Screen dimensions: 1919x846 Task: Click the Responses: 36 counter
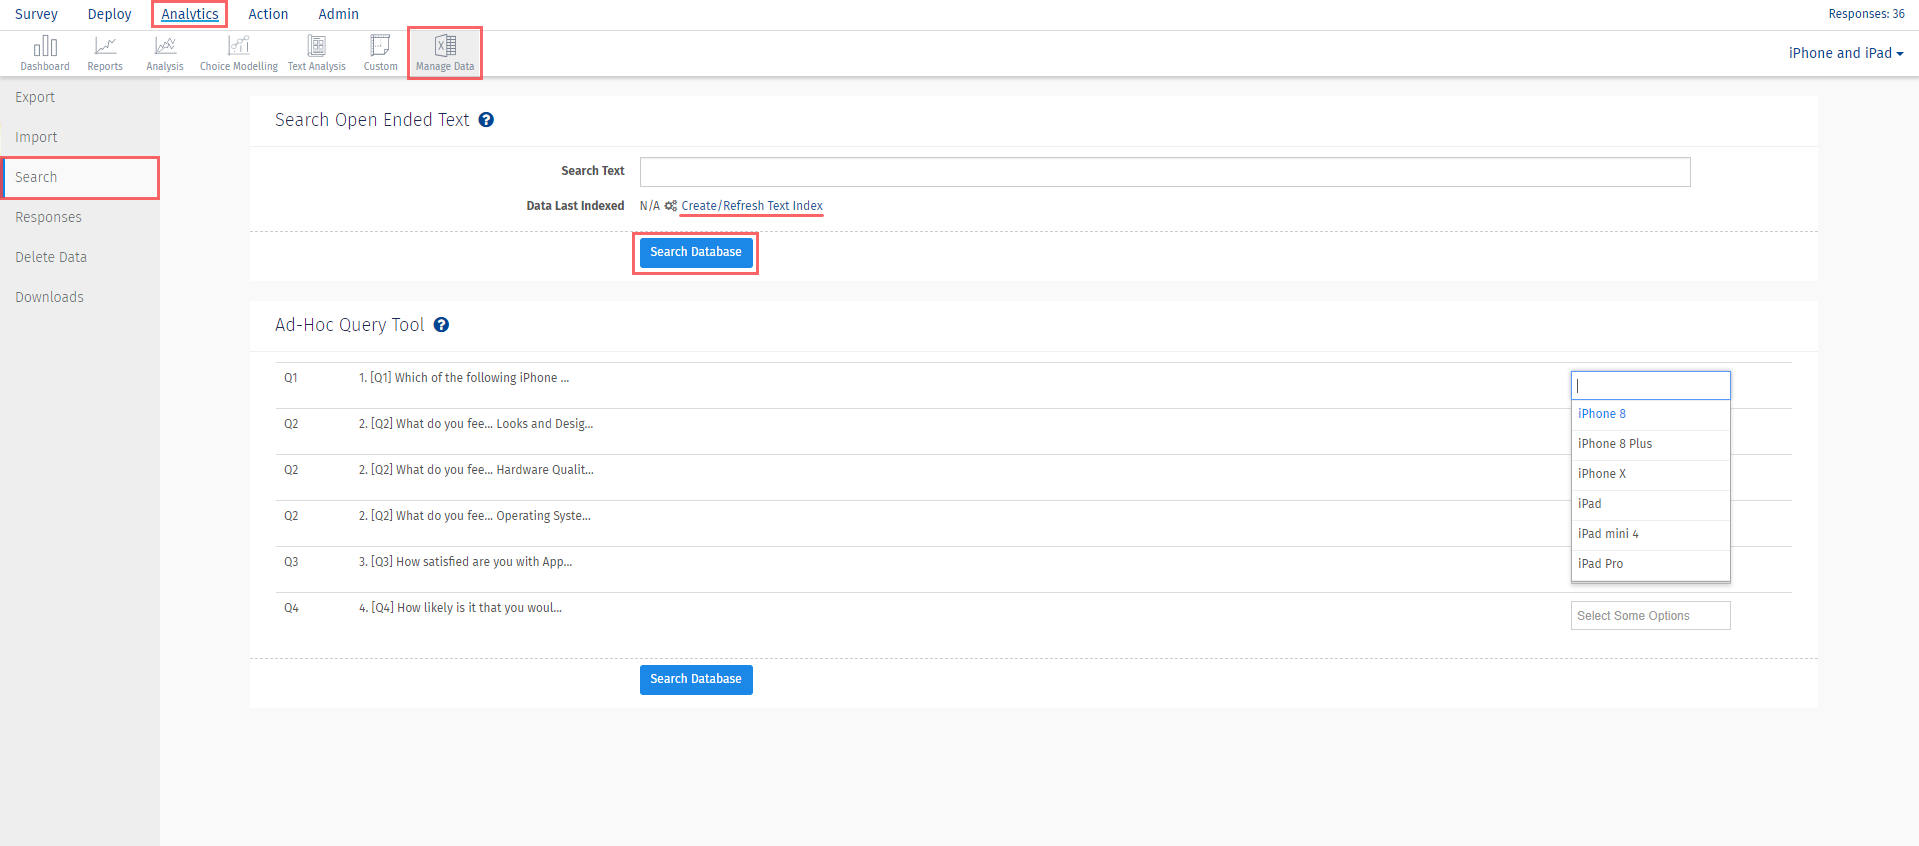[1866, 14]
